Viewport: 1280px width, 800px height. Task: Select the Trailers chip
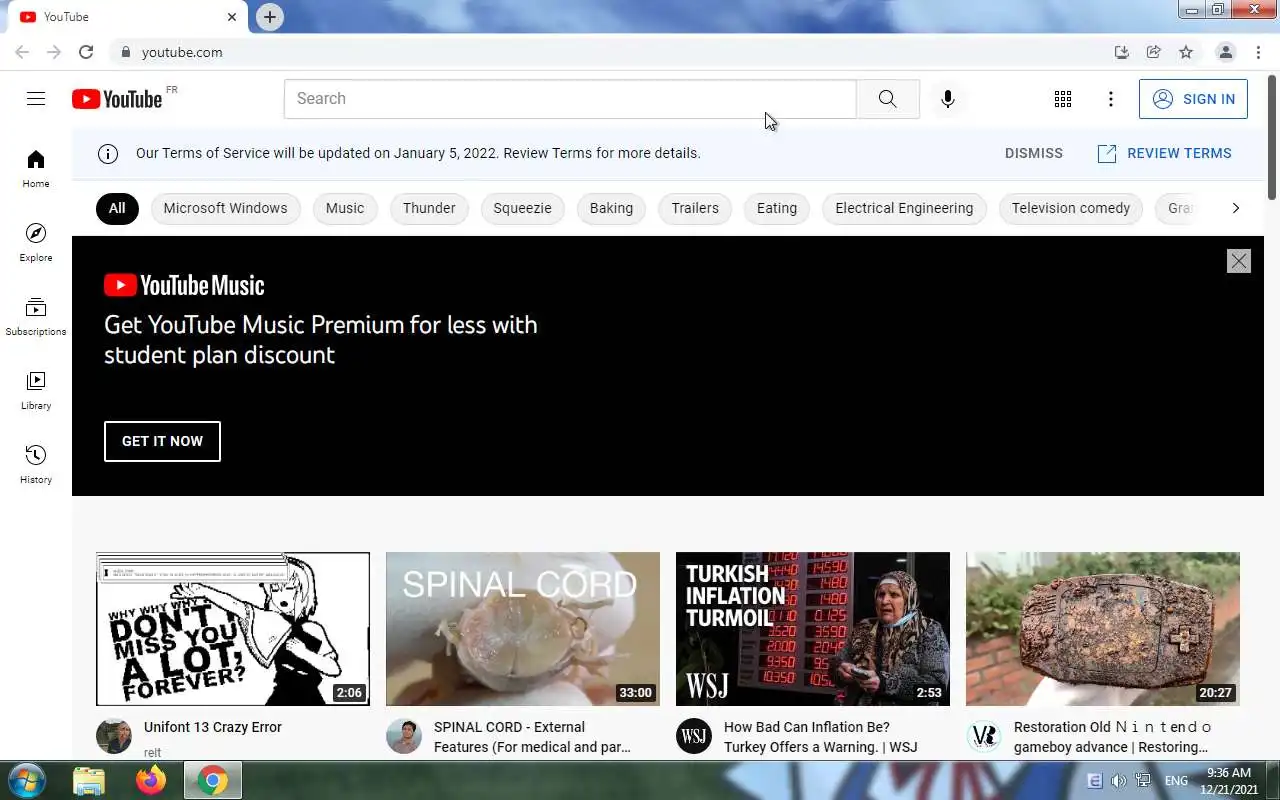click(695, 208)
